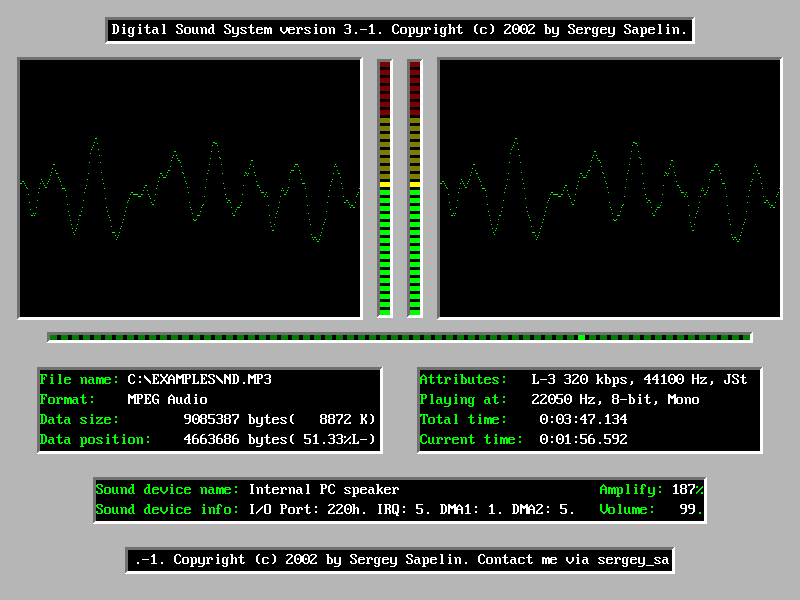
Task: Click the right oscilloscope waveform display
Action: point(610,188)
